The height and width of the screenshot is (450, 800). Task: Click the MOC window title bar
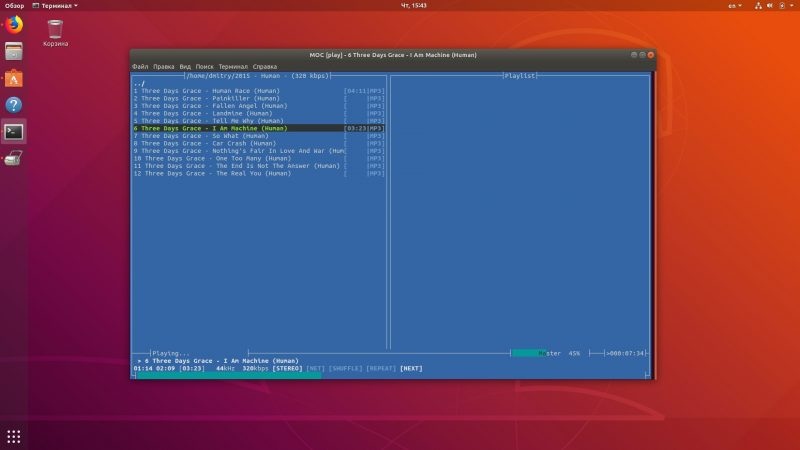pos(393,55)
